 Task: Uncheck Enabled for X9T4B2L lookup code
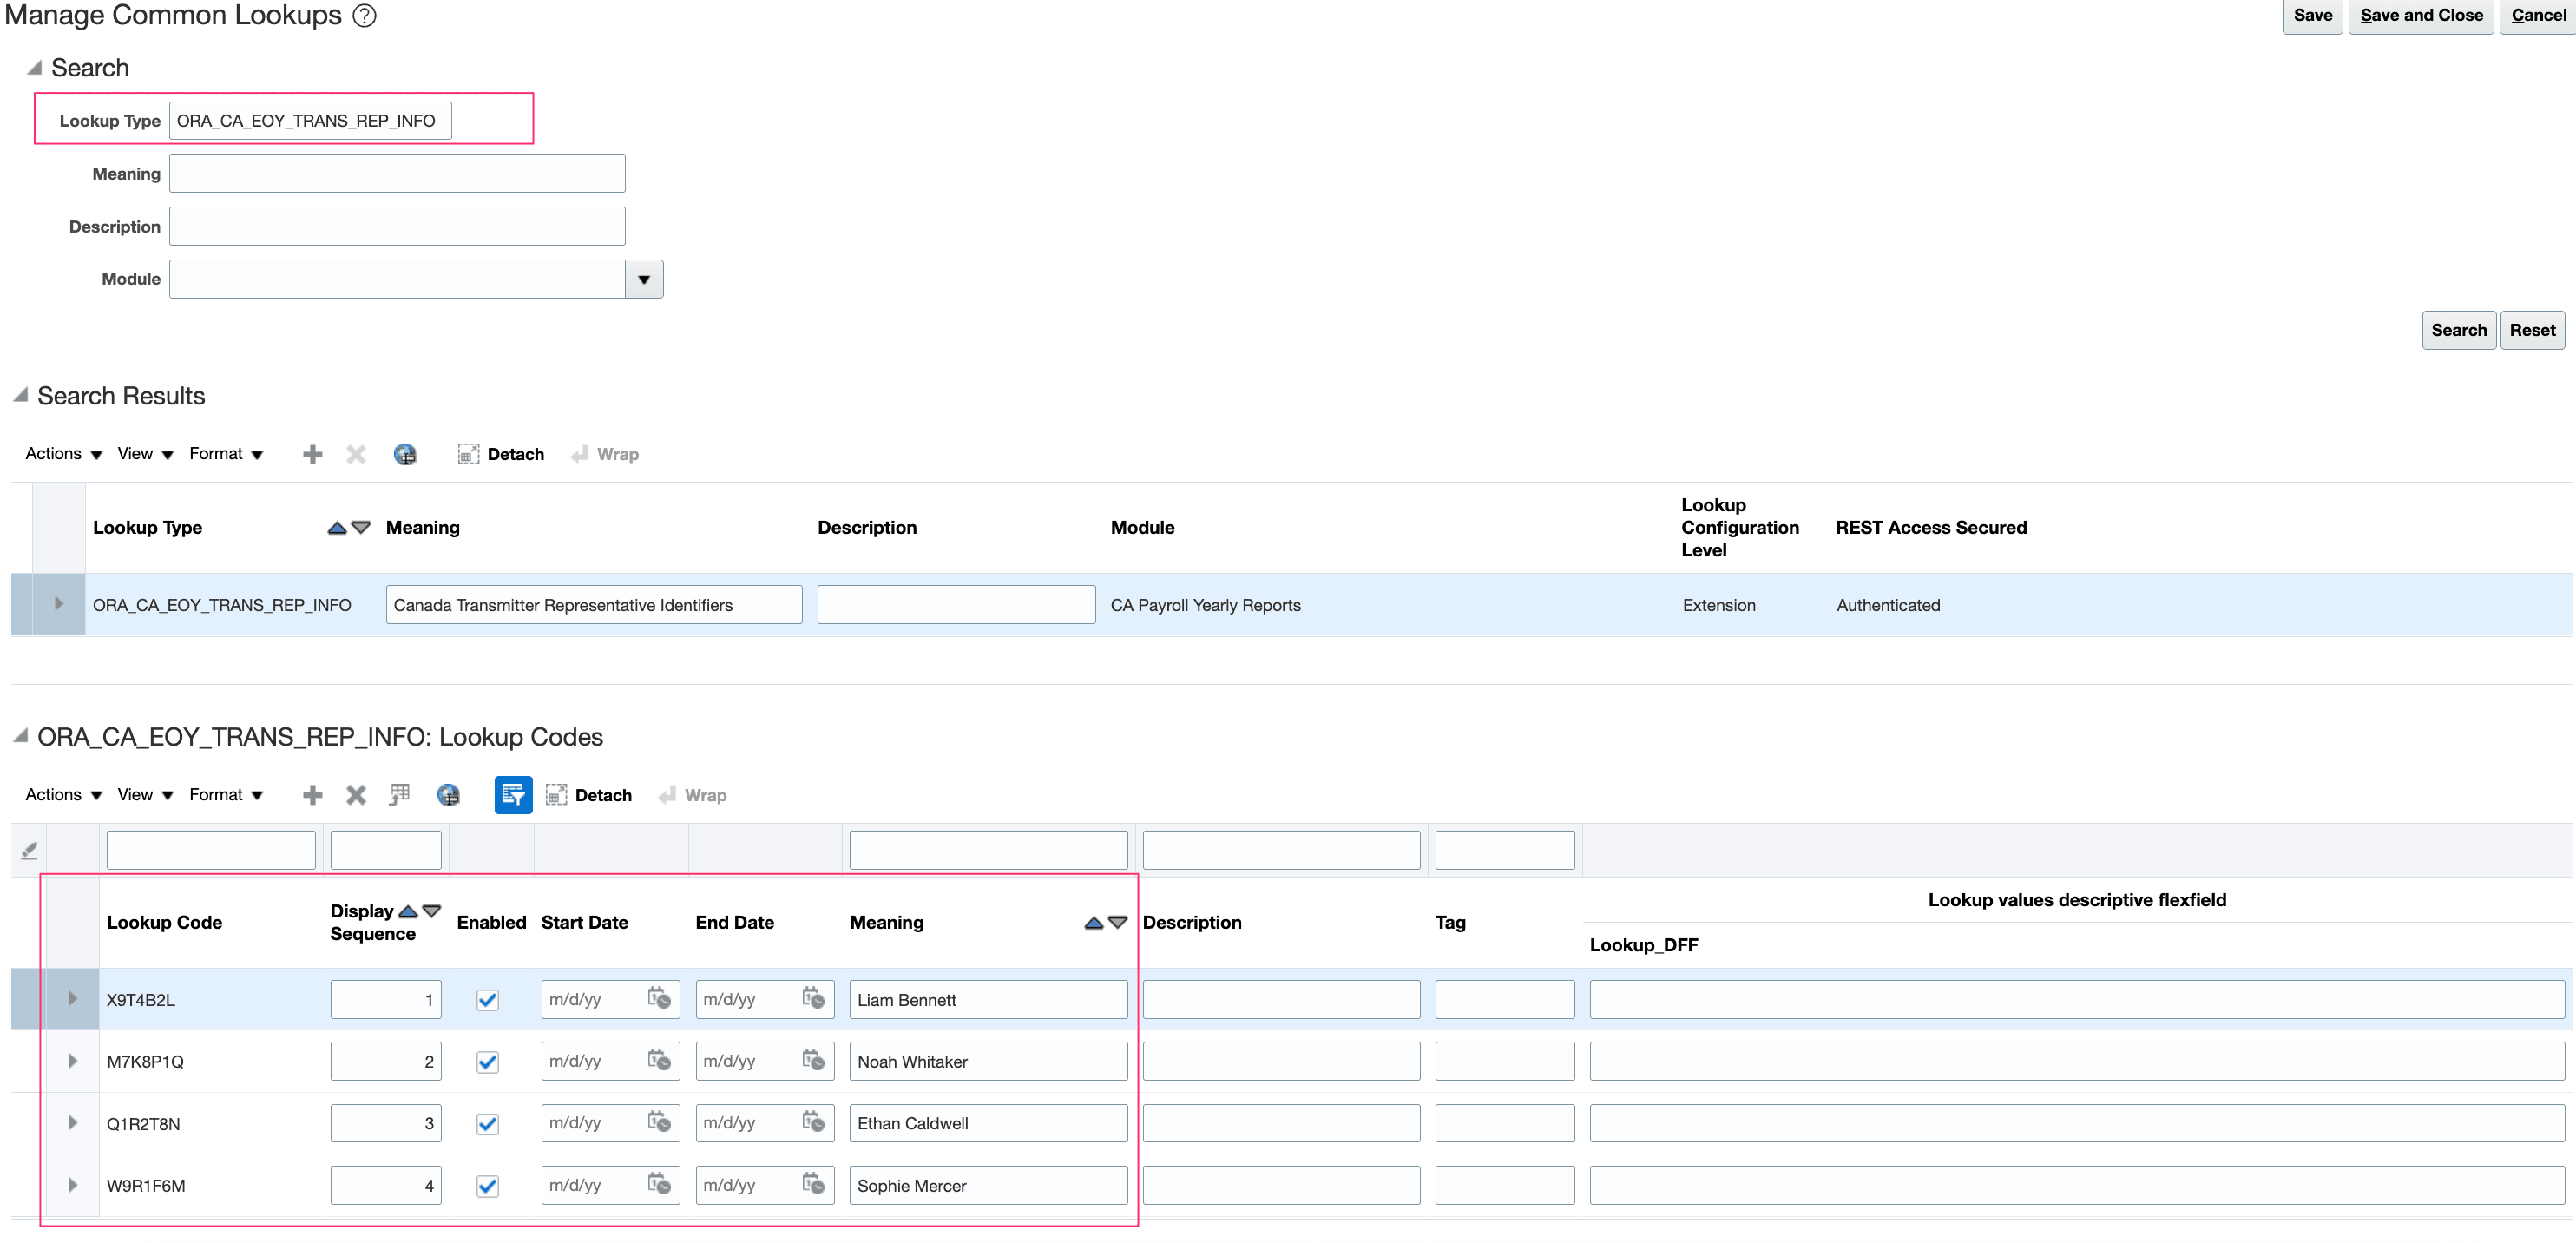[x=487, y=1000]
